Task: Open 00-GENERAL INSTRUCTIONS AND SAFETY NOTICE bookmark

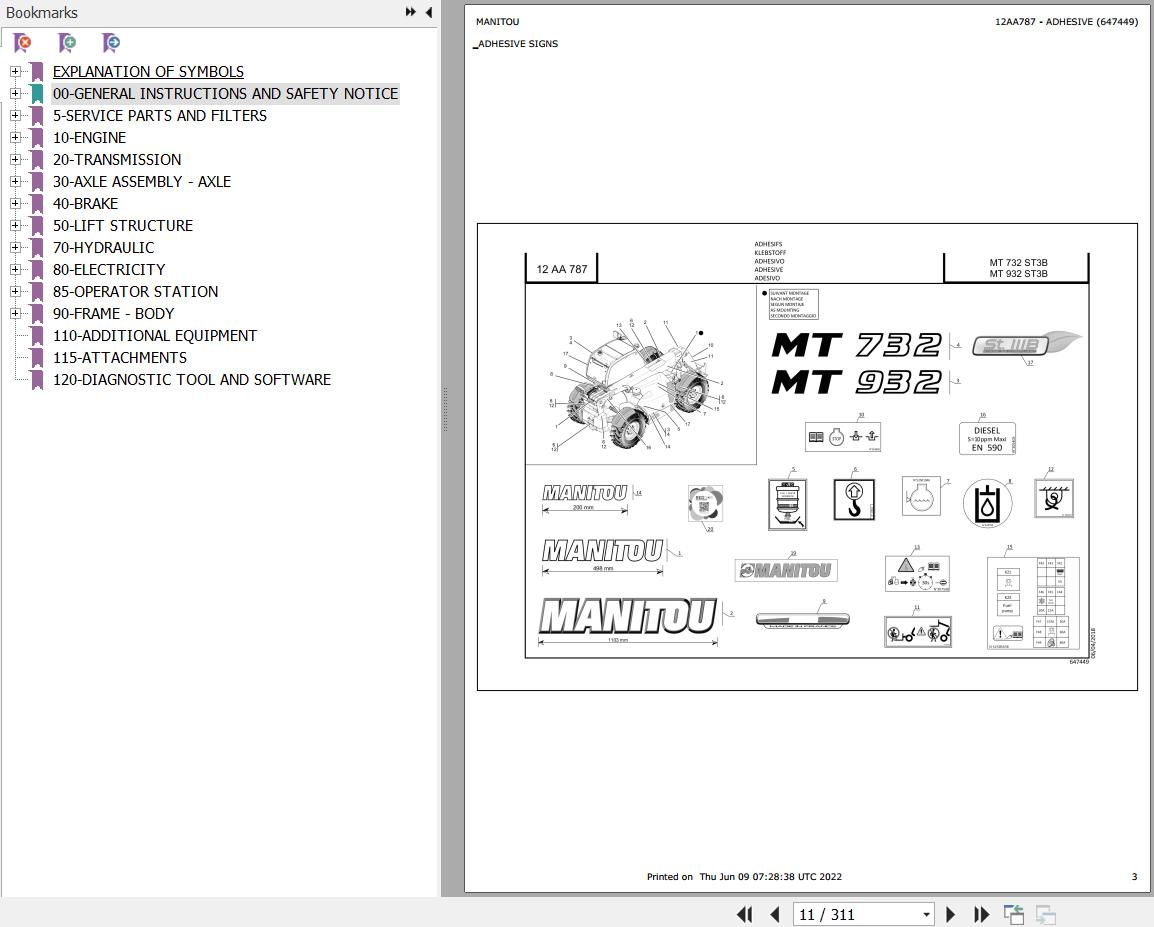Action: (x=225, y=93)
